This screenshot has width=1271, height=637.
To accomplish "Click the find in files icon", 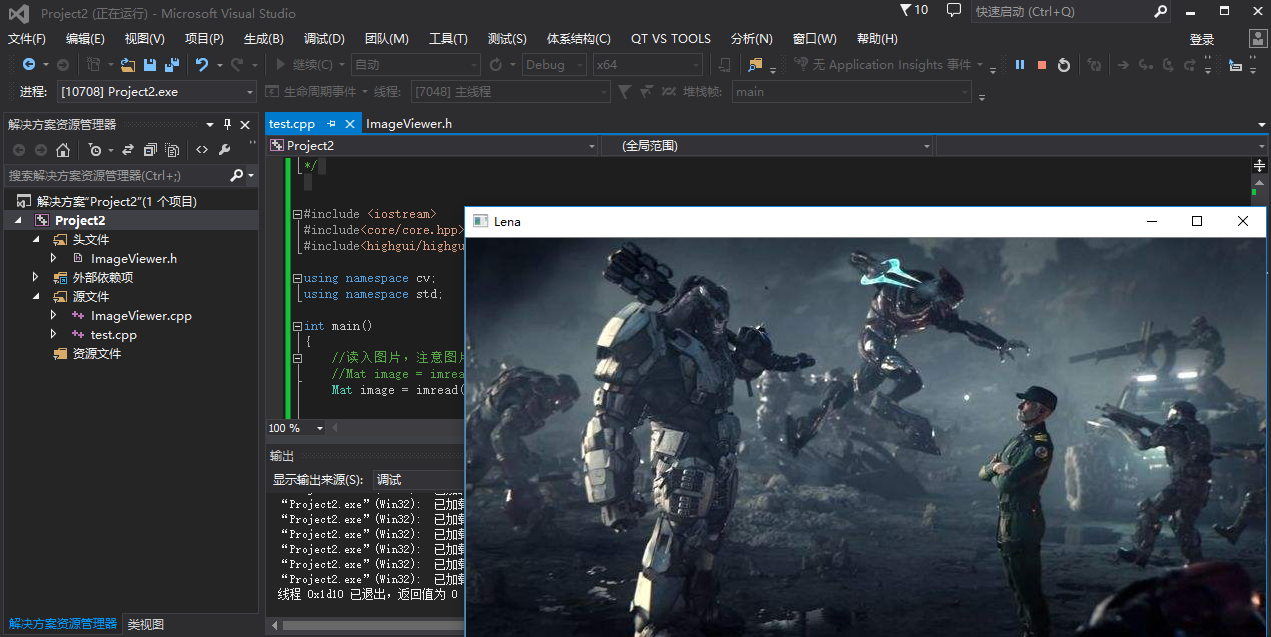I will (755, 64).
